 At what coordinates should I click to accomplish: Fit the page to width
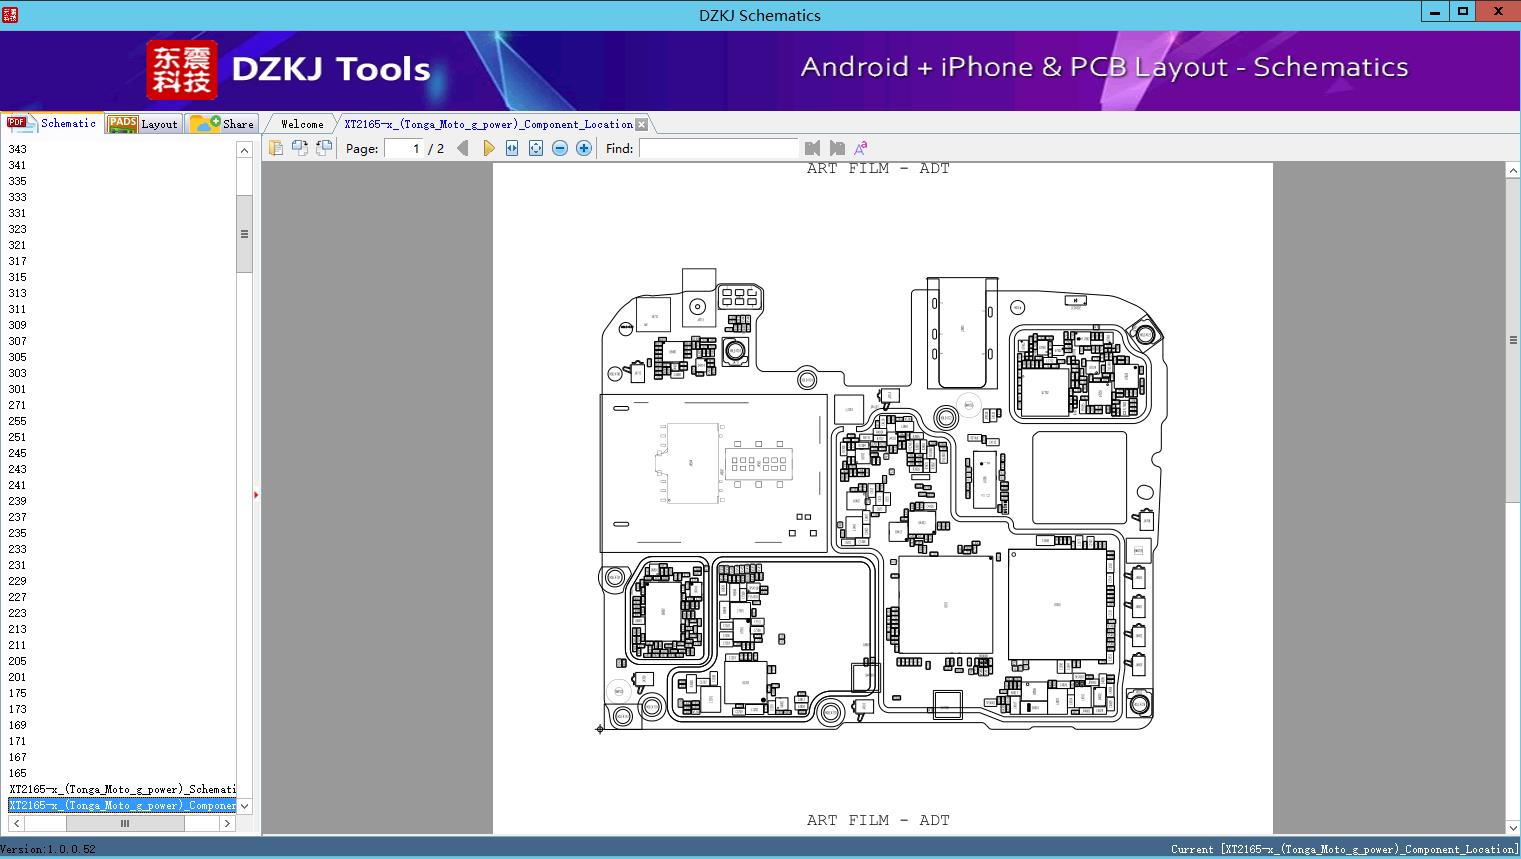pos(512,148)
